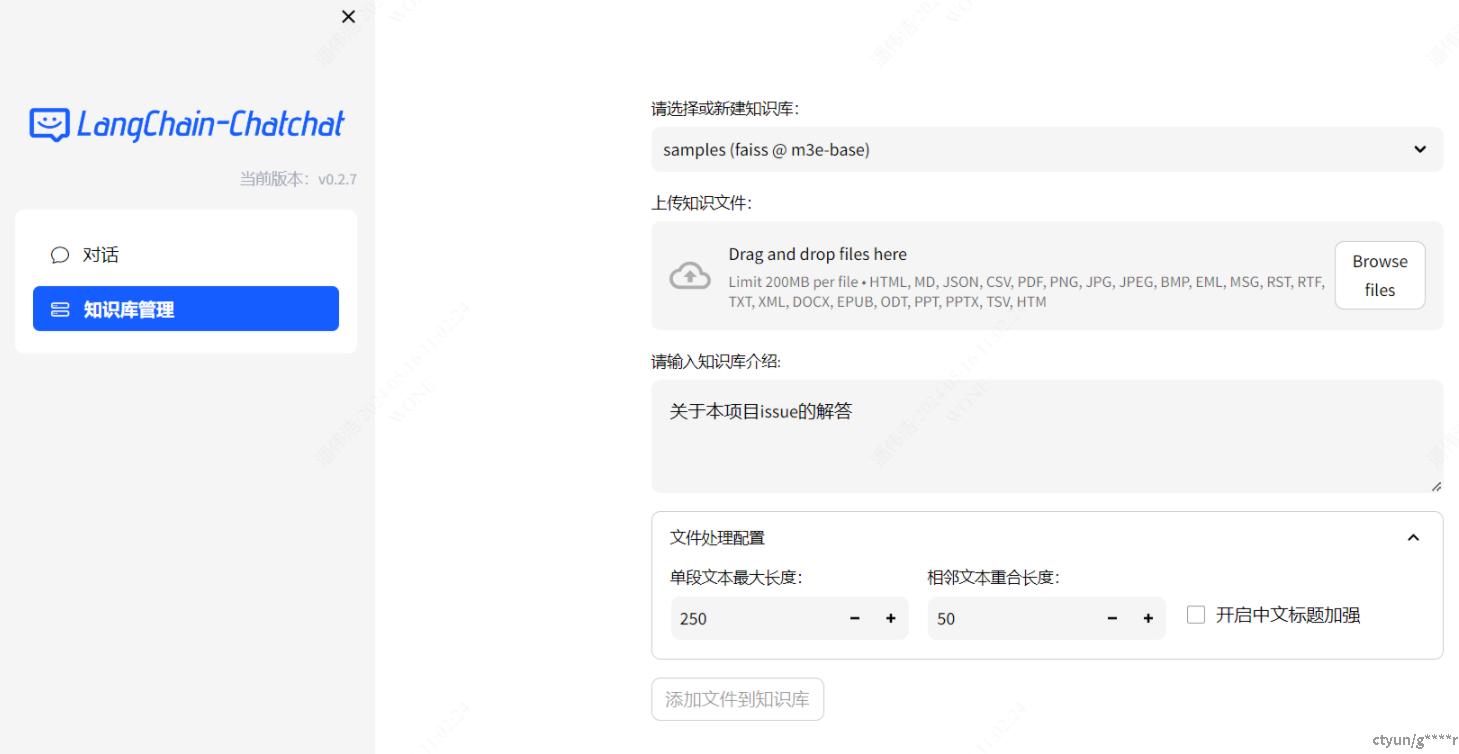Viewport: 1459px width, 754px height.
Task: Click the 添加文件到知识库 button
Action: [737, 700]
